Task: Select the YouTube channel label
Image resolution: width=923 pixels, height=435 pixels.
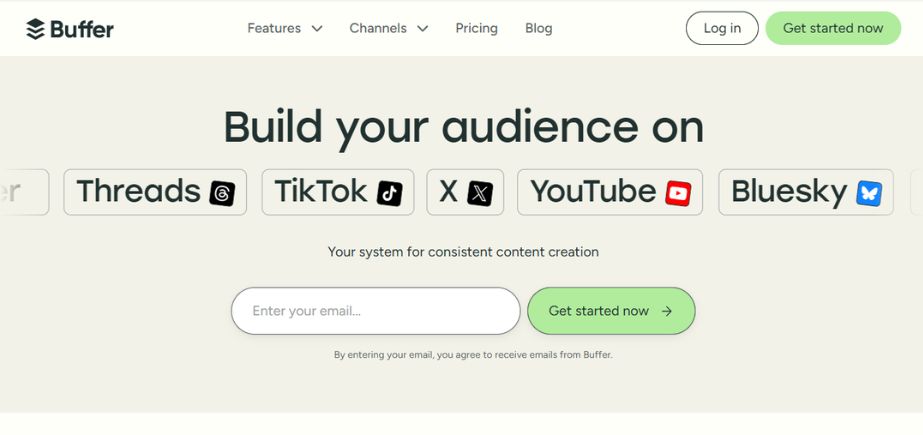Action: [x=593, y=192]
